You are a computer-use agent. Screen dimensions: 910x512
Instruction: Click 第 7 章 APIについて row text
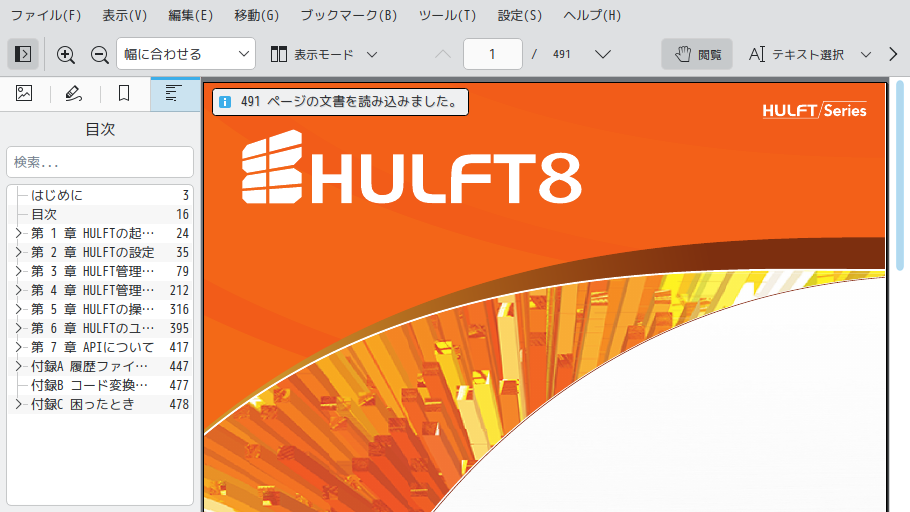[x=92, y=347]
